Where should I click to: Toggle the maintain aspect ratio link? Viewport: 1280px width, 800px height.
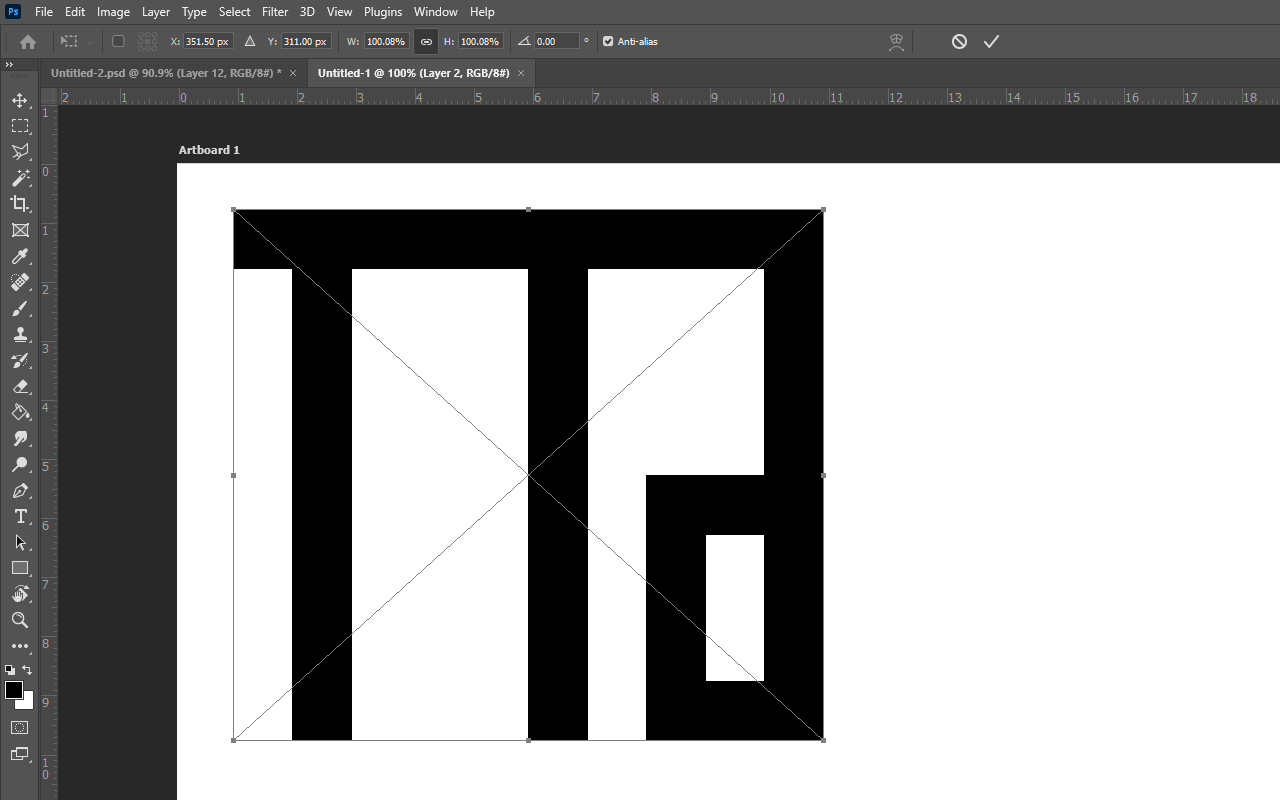pyautogui.click(x=426, y=42)
